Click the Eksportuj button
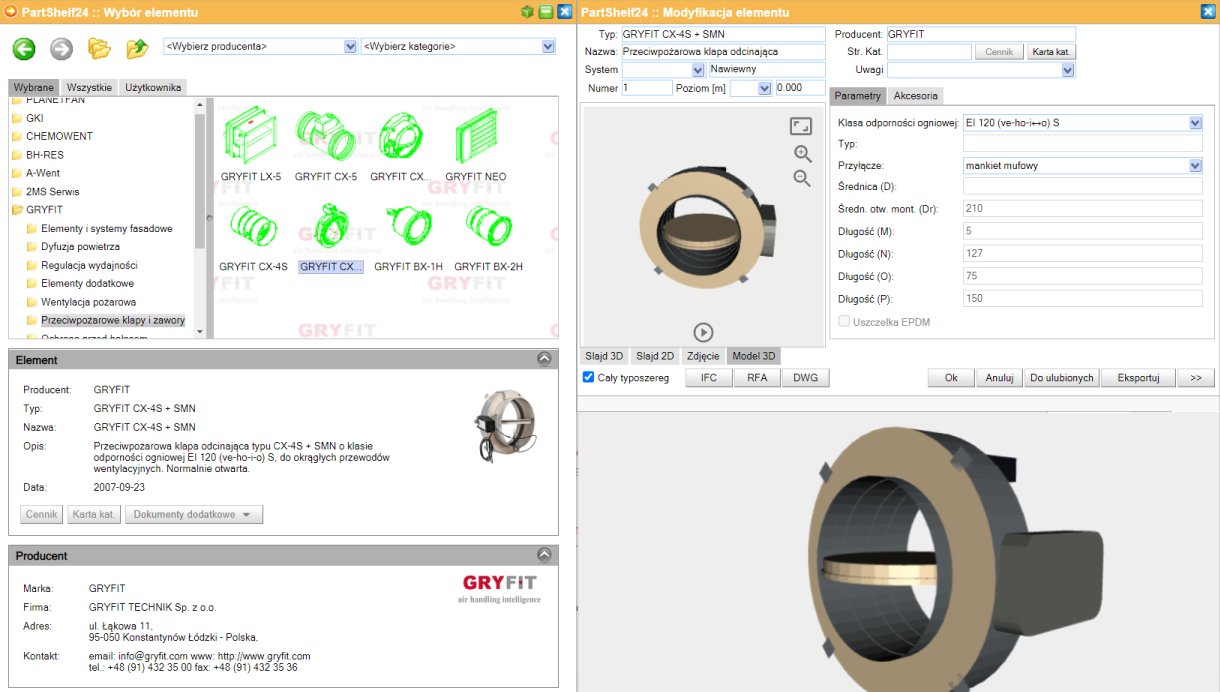1220x692 pixels. [1138, 378]
